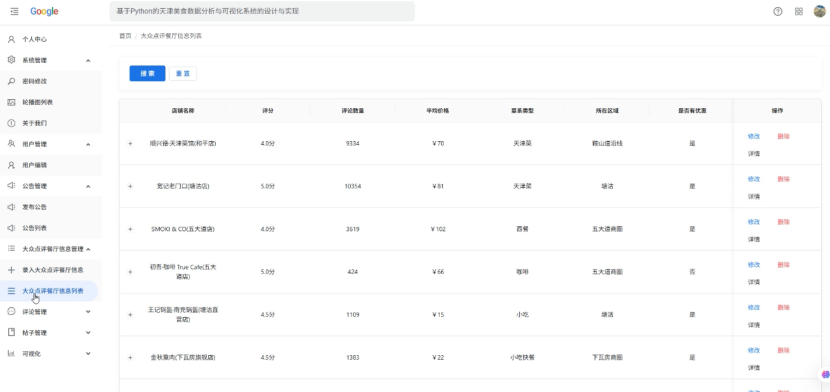Click 删除 for the True Cafe row
Screen dimensions: 830x392
(x=783, y=265)
